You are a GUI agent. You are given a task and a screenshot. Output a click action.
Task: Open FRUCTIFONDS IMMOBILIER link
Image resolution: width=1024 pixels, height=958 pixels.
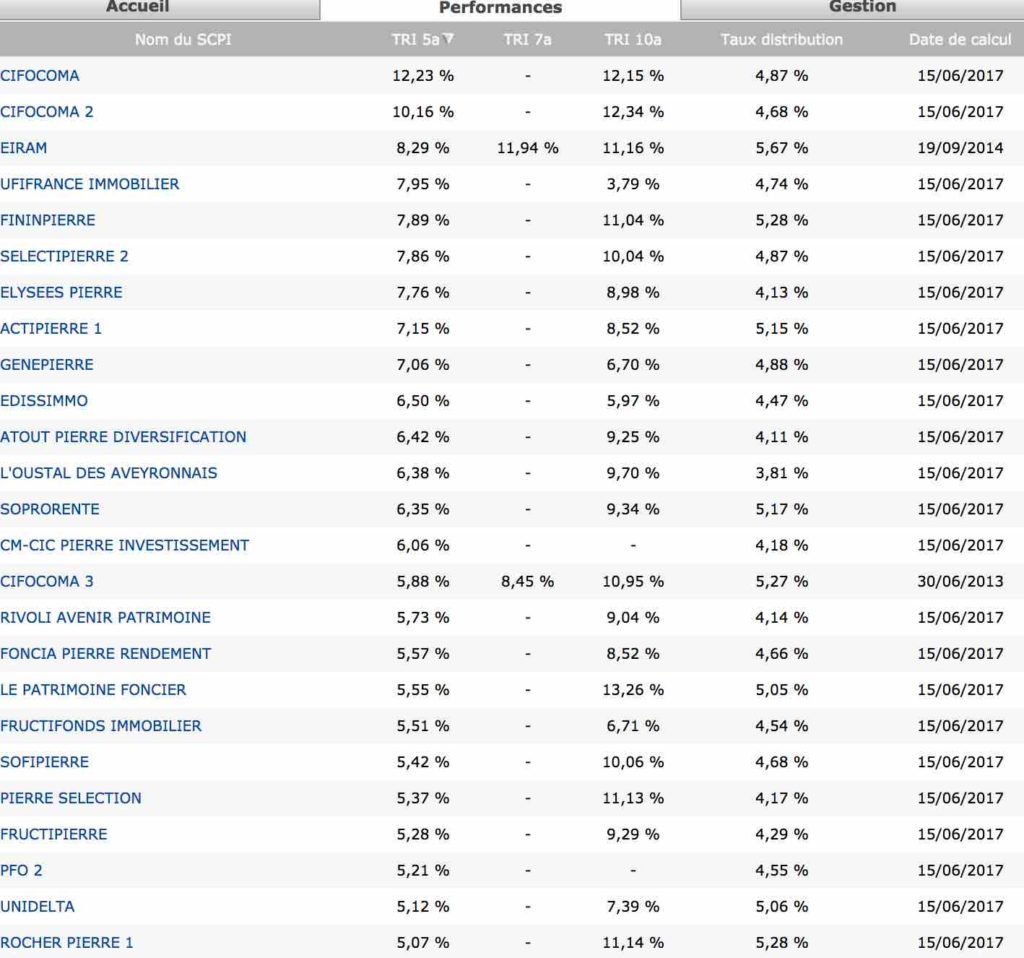[101, 726]
